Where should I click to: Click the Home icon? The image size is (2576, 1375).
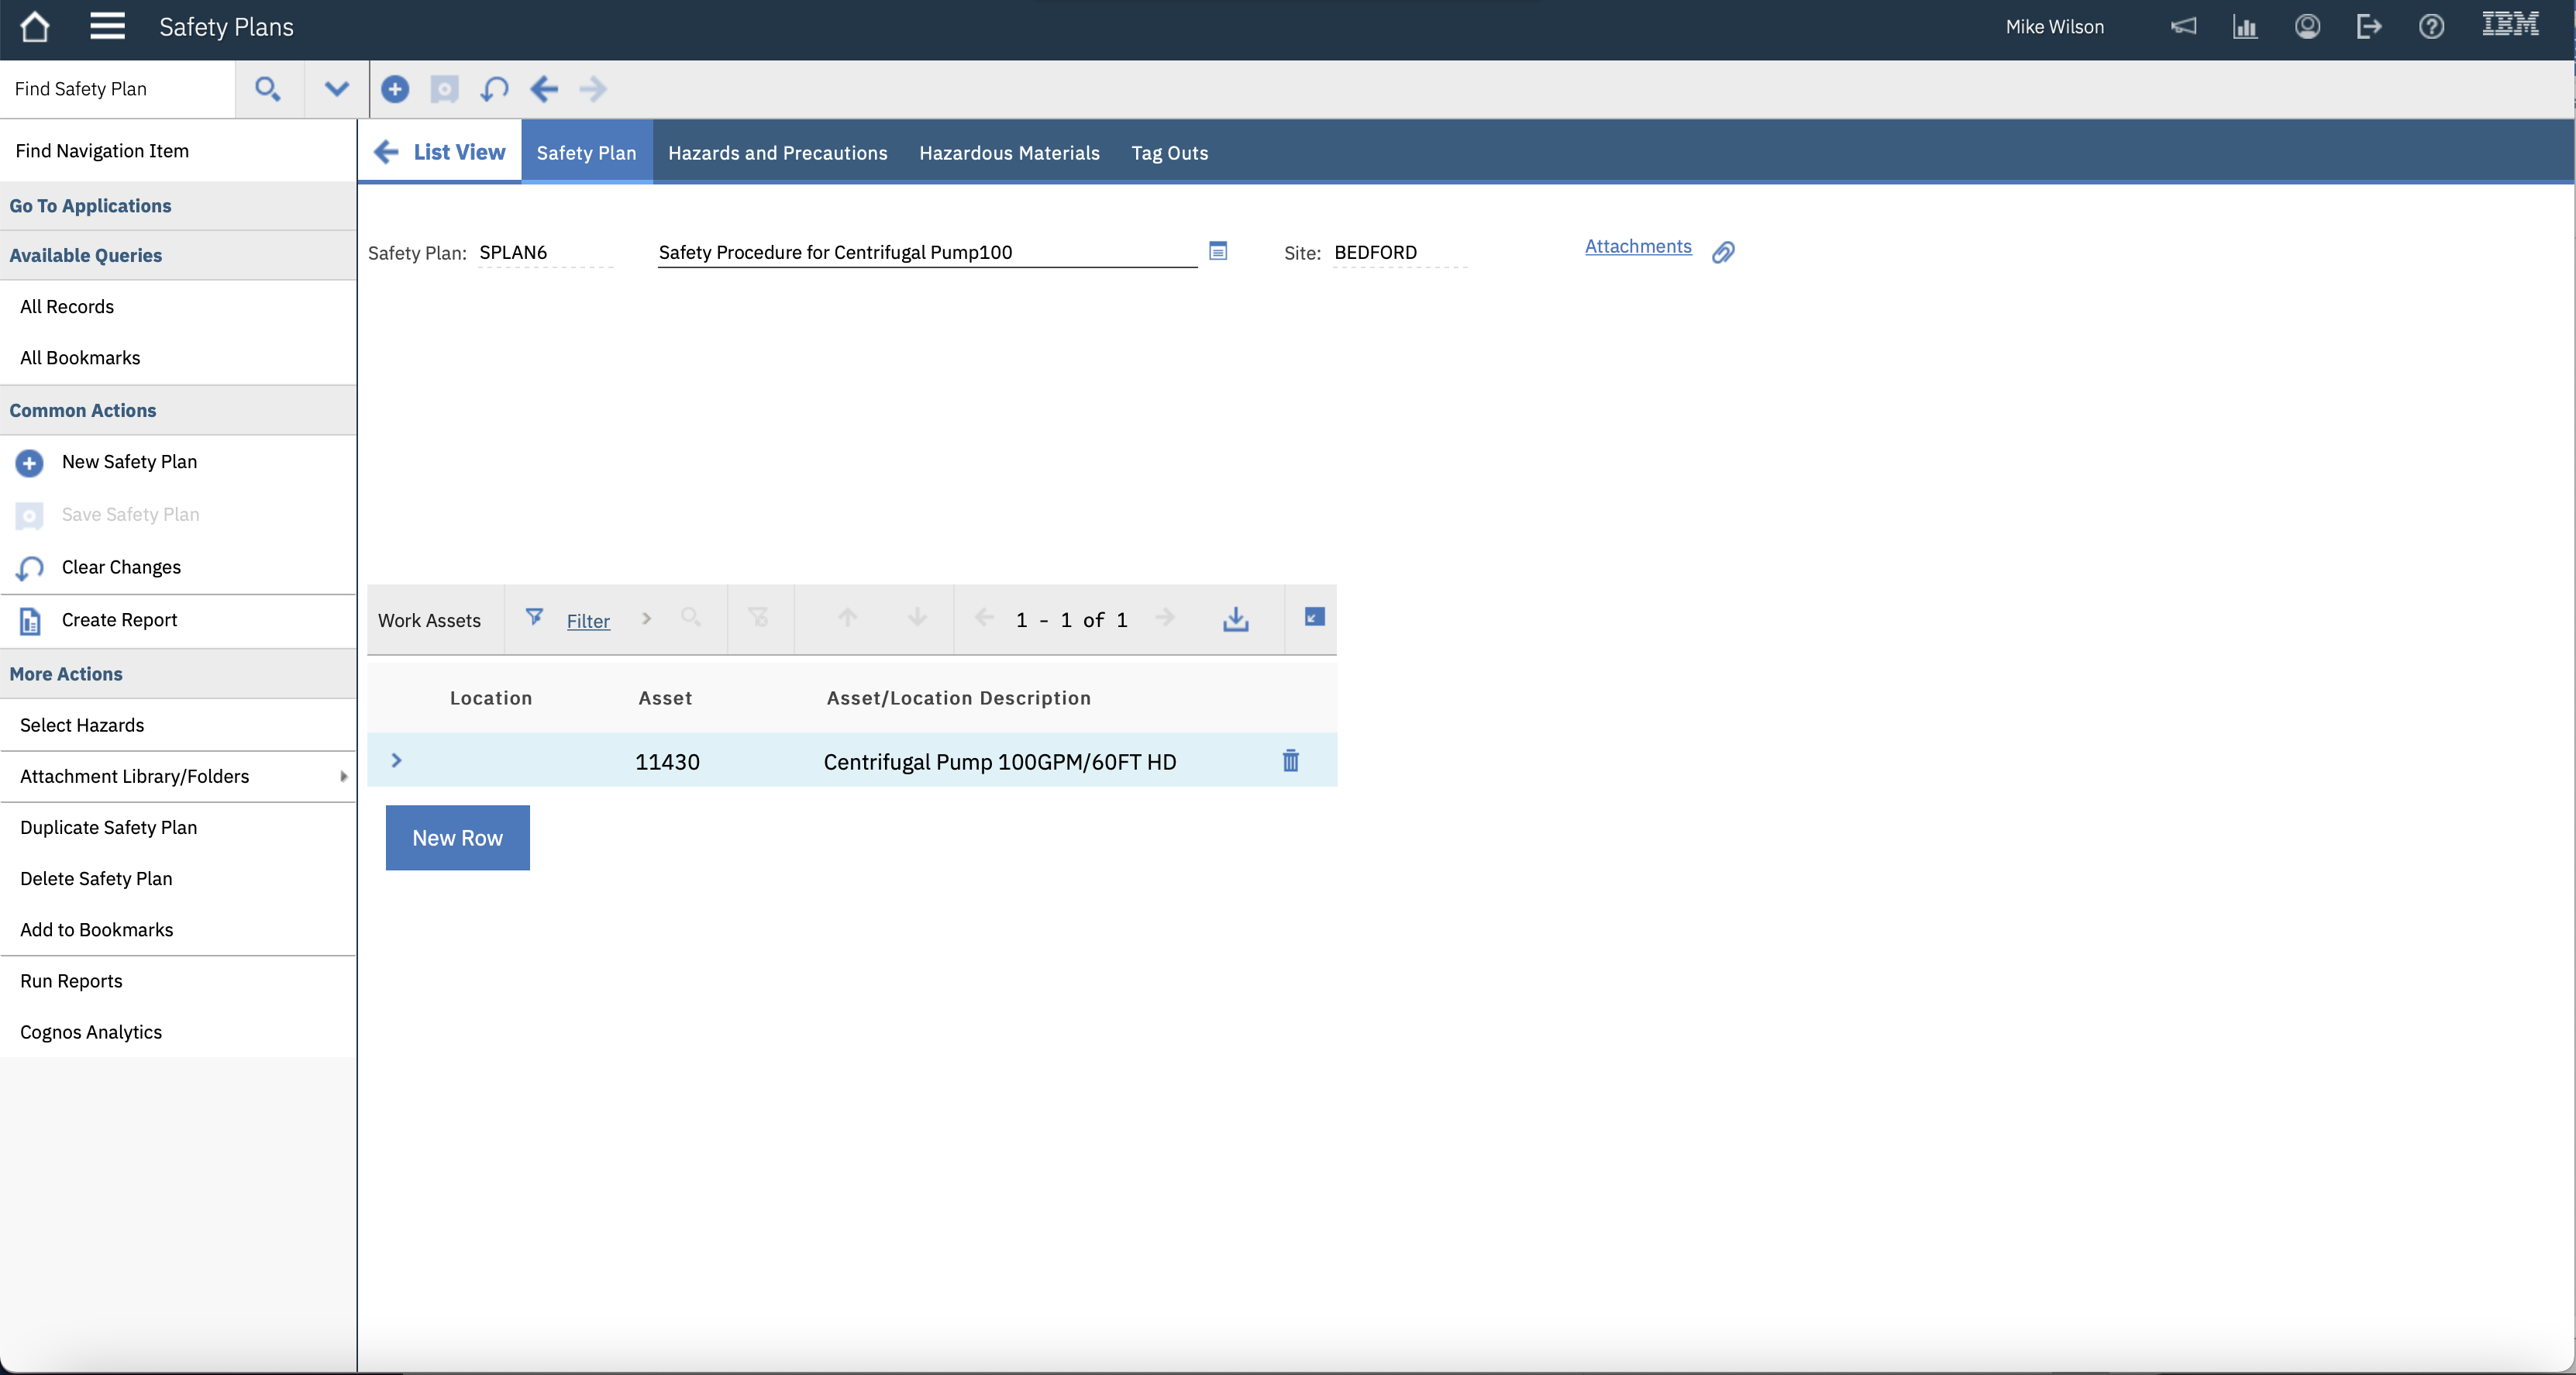click(34, 27)
